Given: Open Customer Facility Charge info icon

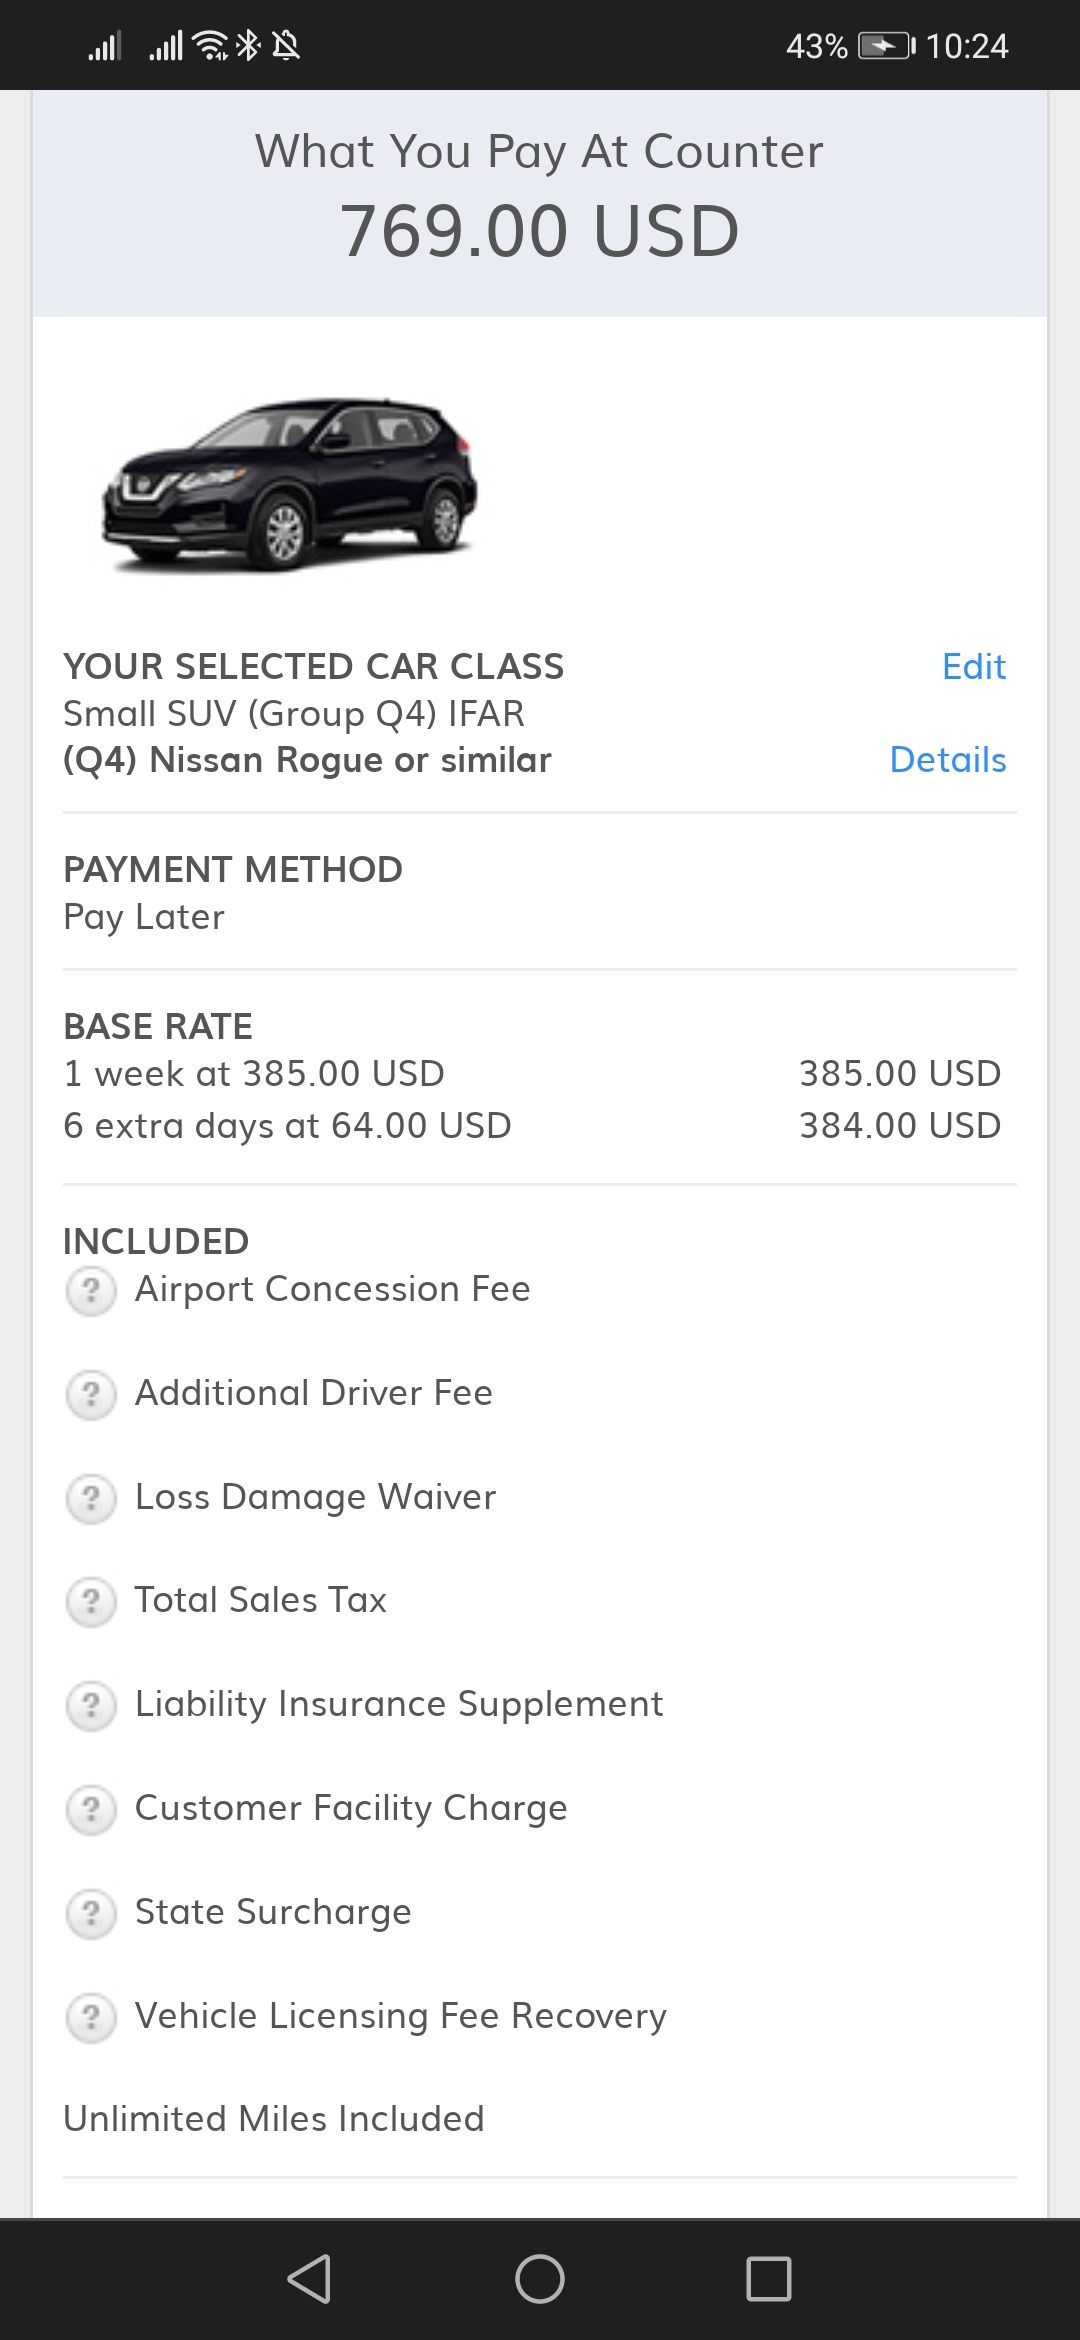Looking at the screenshot, I should click(x=91, y=1809).
